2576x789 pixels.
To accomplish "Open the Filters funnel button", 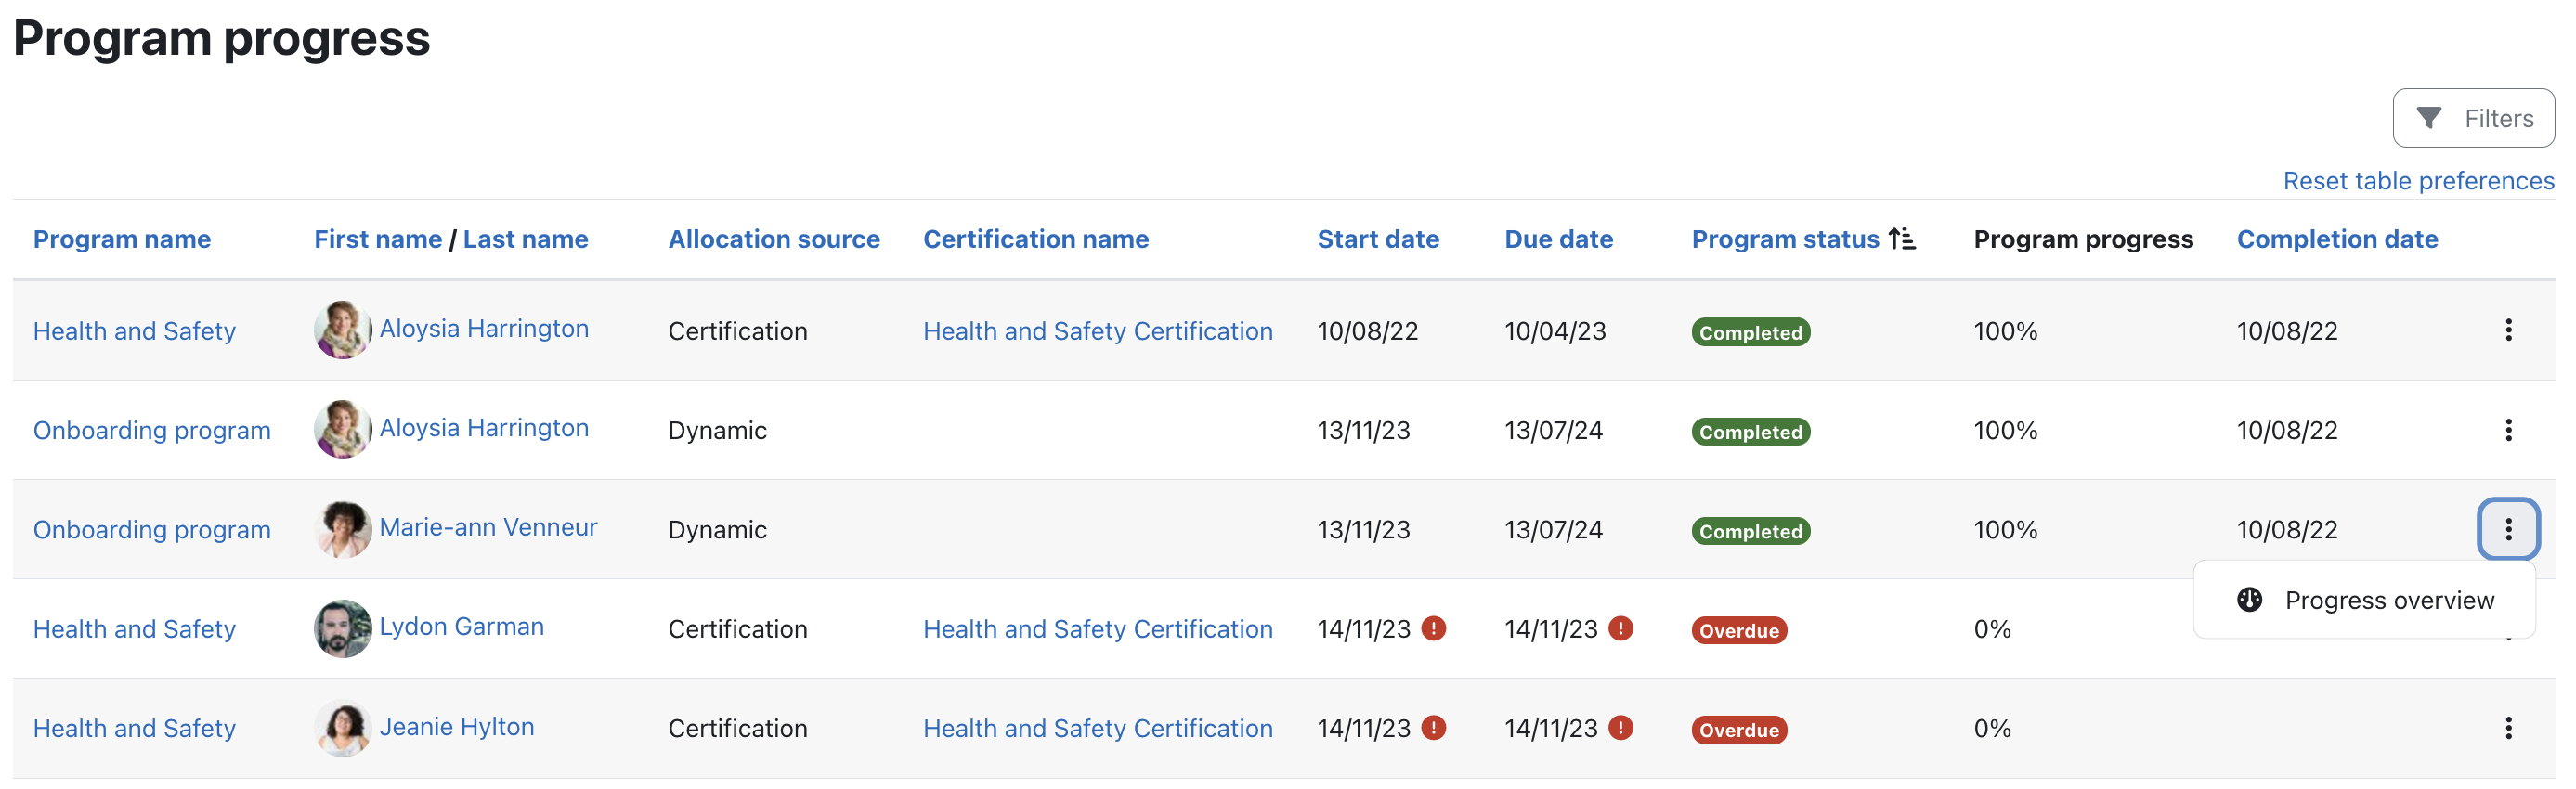I will tap(2472, 118).
